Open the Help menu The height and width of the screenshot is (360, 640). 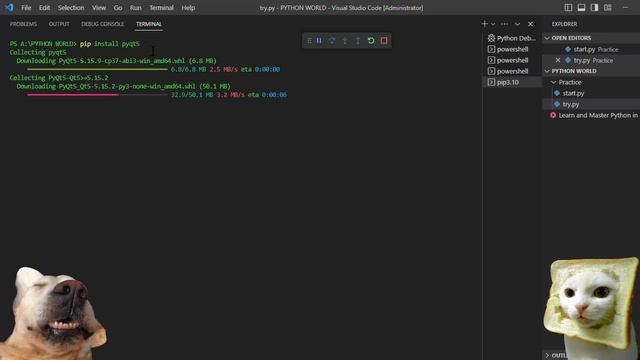pos(188,8)
